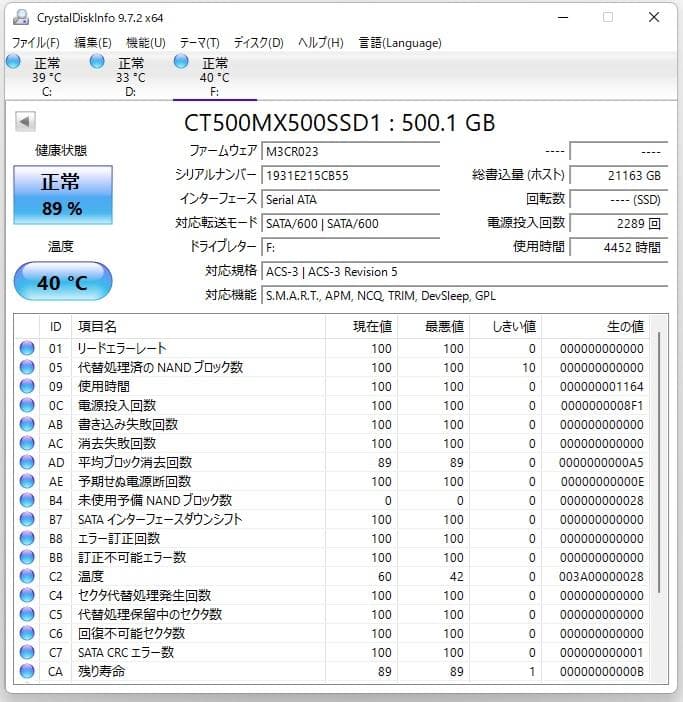Click status orb for C7 SATA CRCエラー数
The width and height of the screenshot is (683, 702).
[x=27, y=652]
